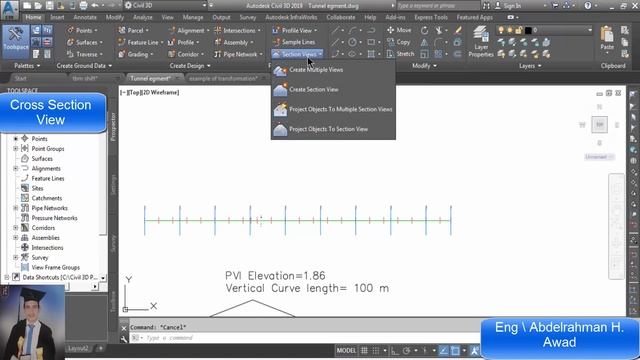Toggle MODEL space button
This screenshot has width=640, height=360.
346,351
